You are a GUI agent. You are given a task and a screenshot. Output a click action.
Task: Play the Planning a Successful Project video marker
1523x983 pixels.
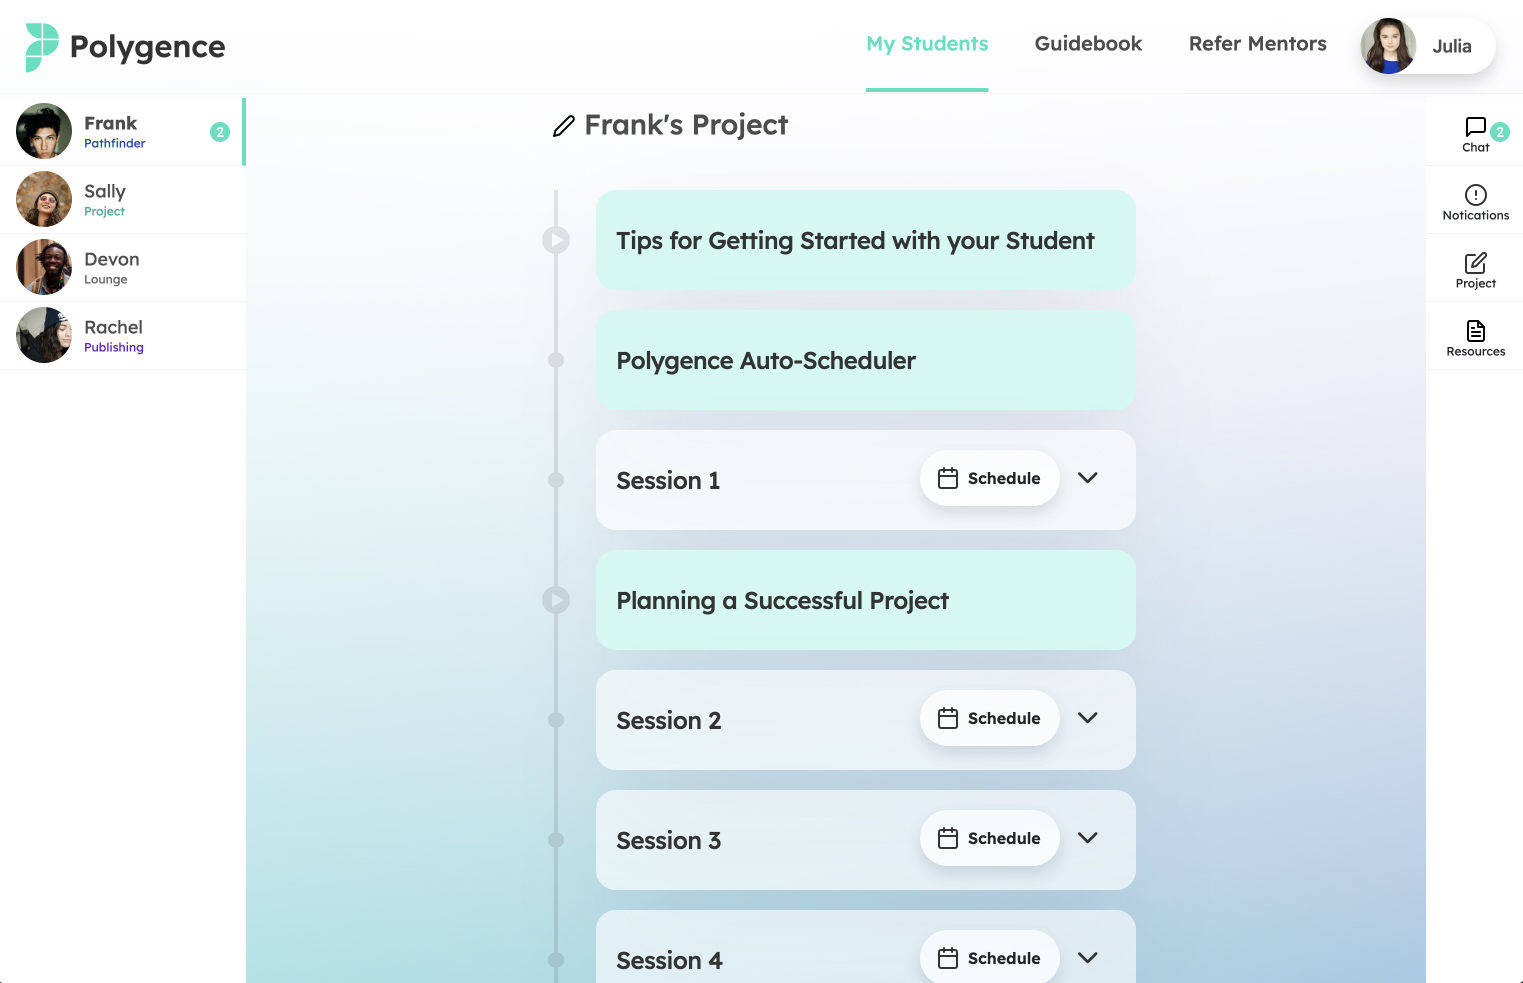tap(556, 600)
